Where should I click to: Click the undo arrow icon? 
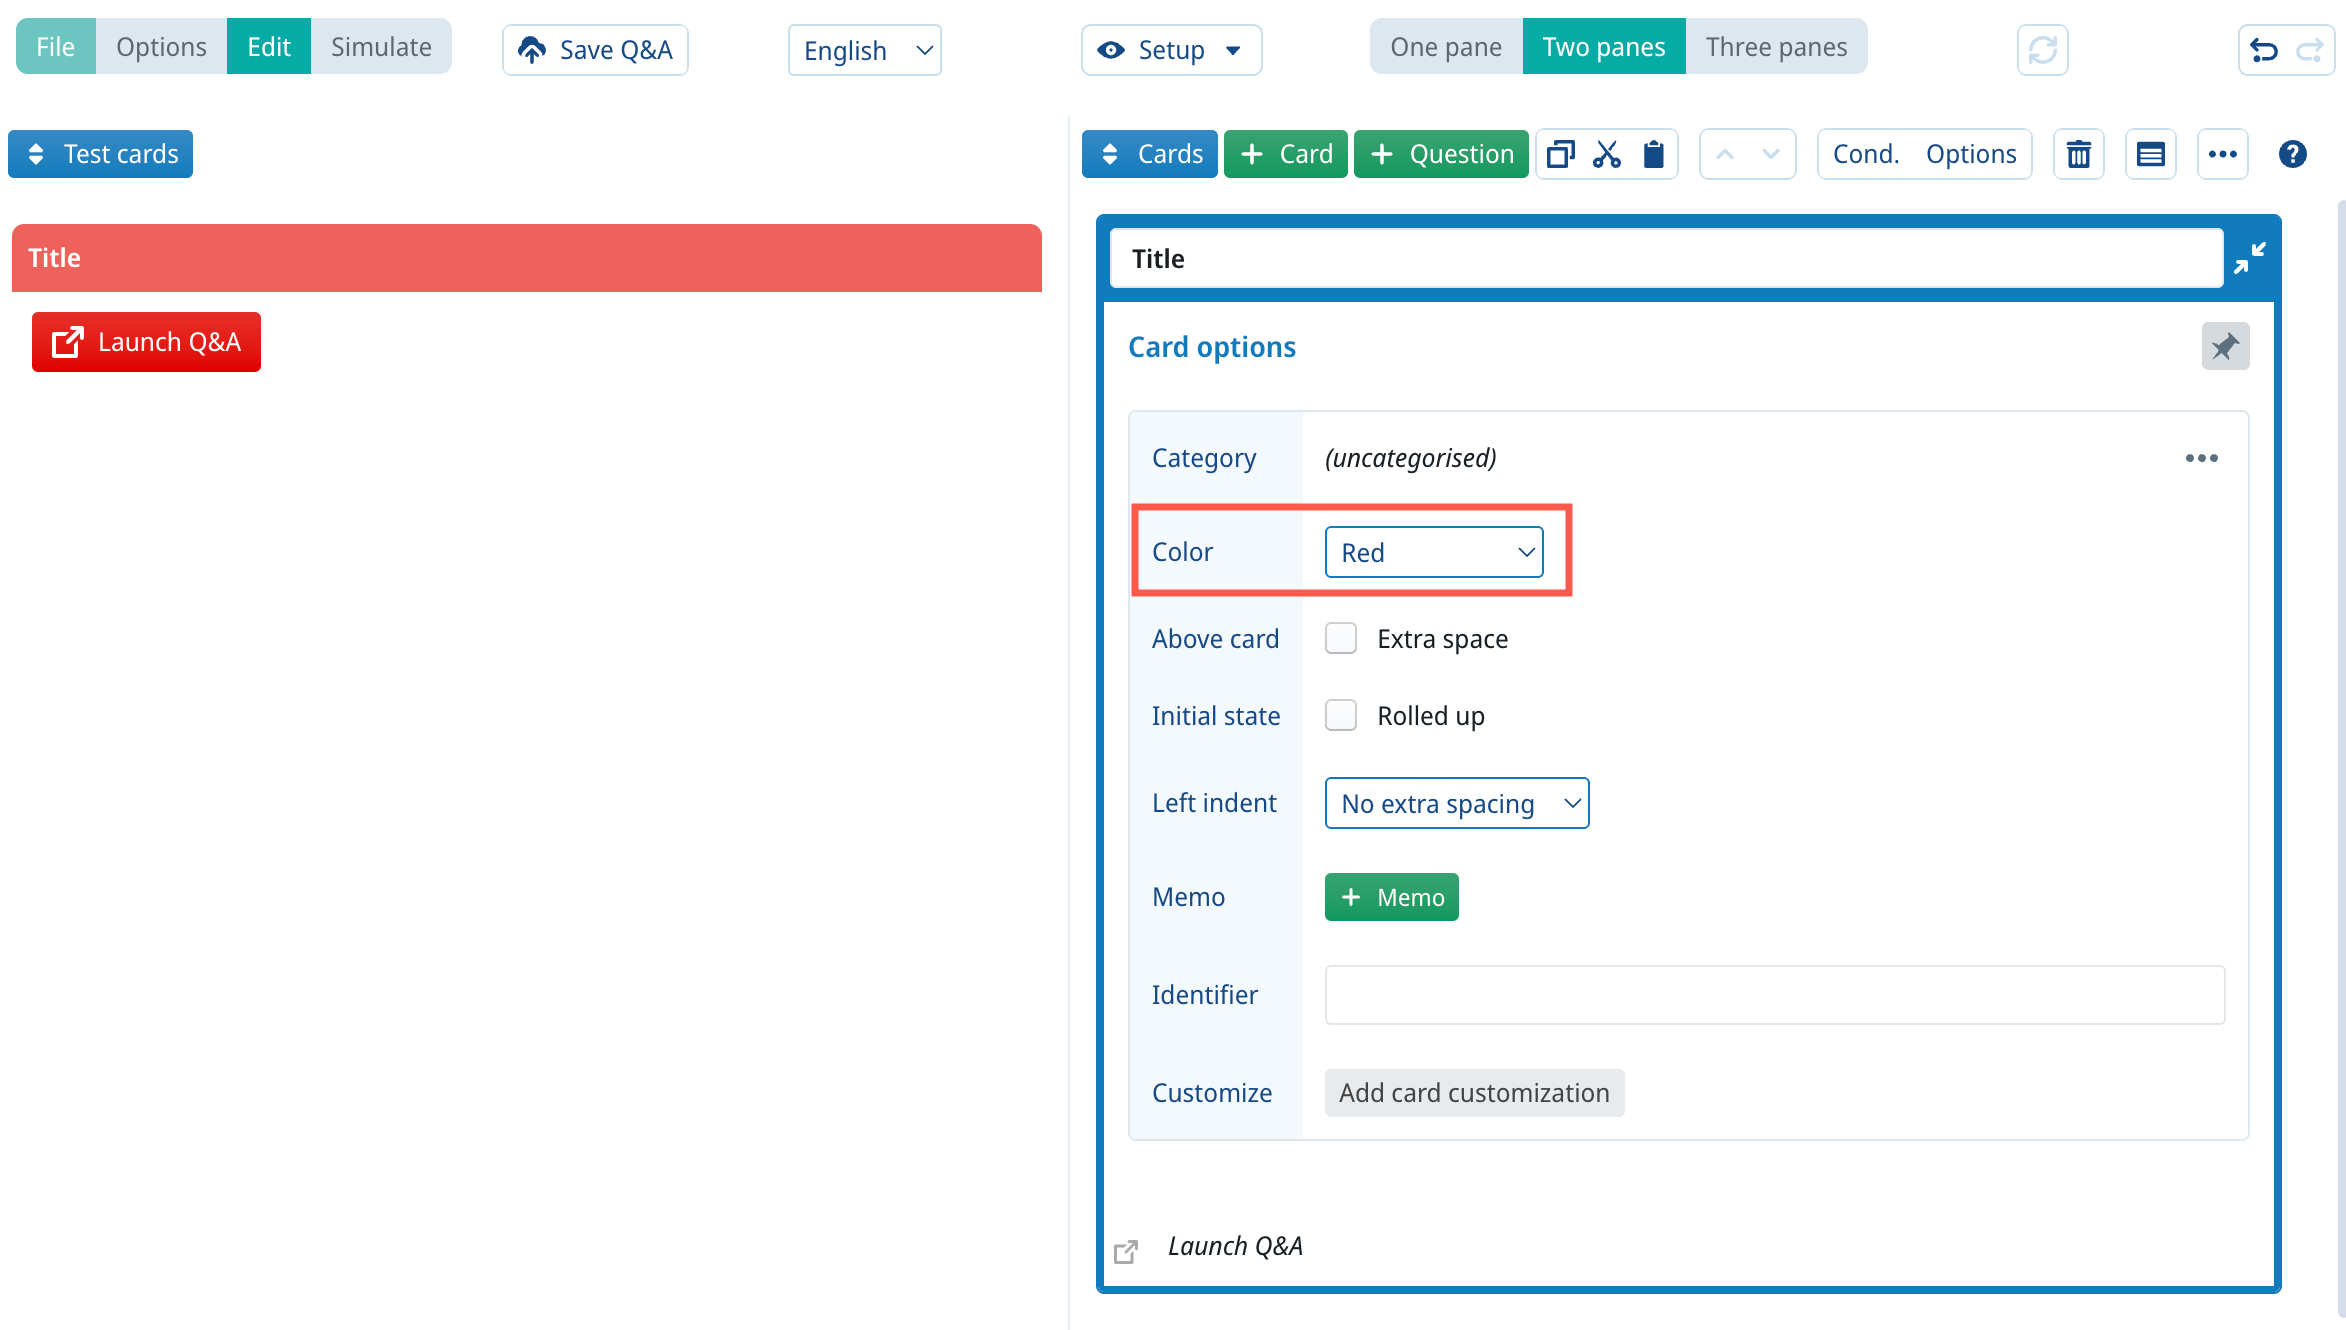click(x=2264, y=50)
